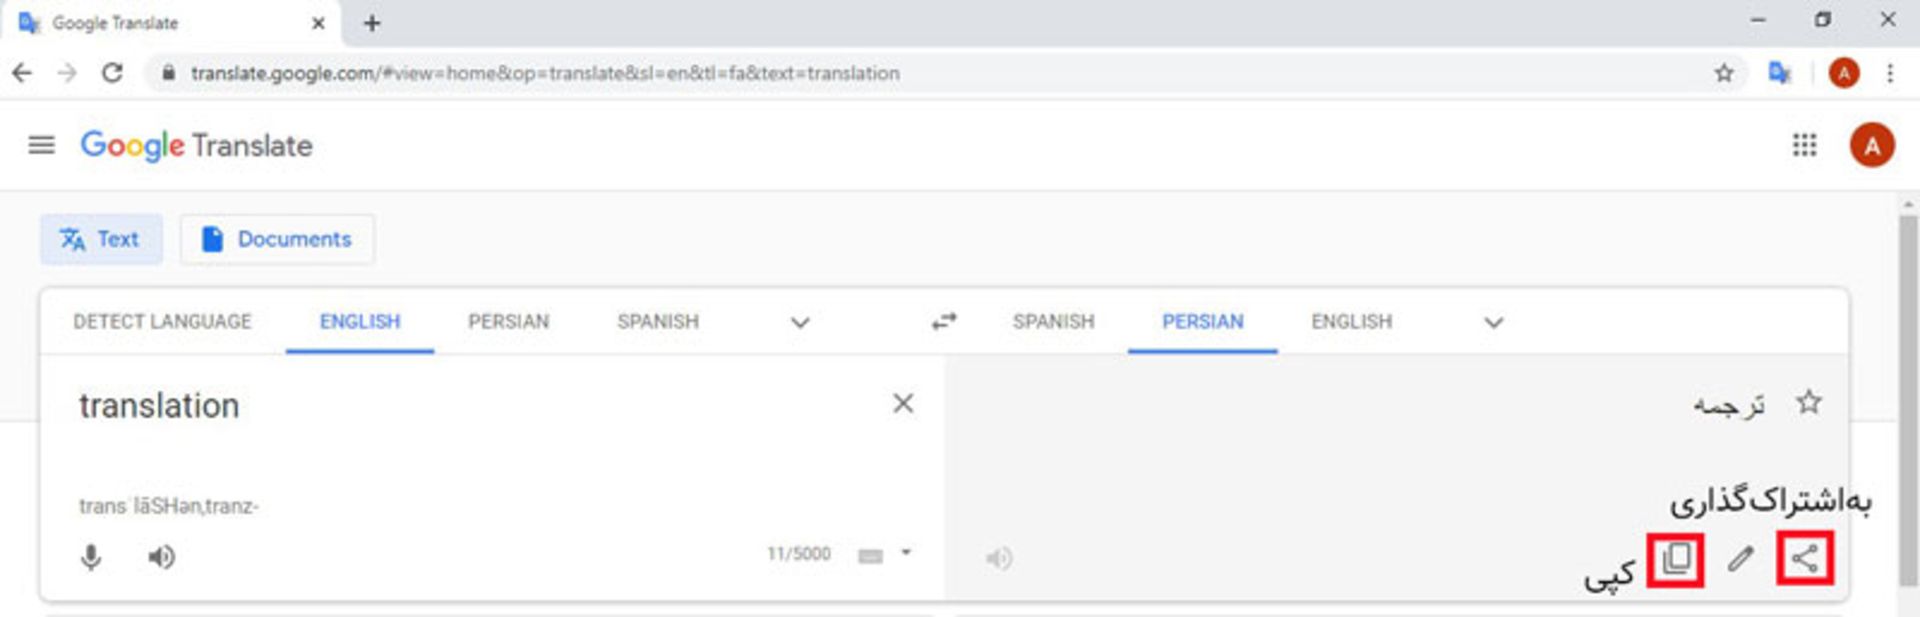Open the Chrome three-dot menu

tap(1890, 73)
